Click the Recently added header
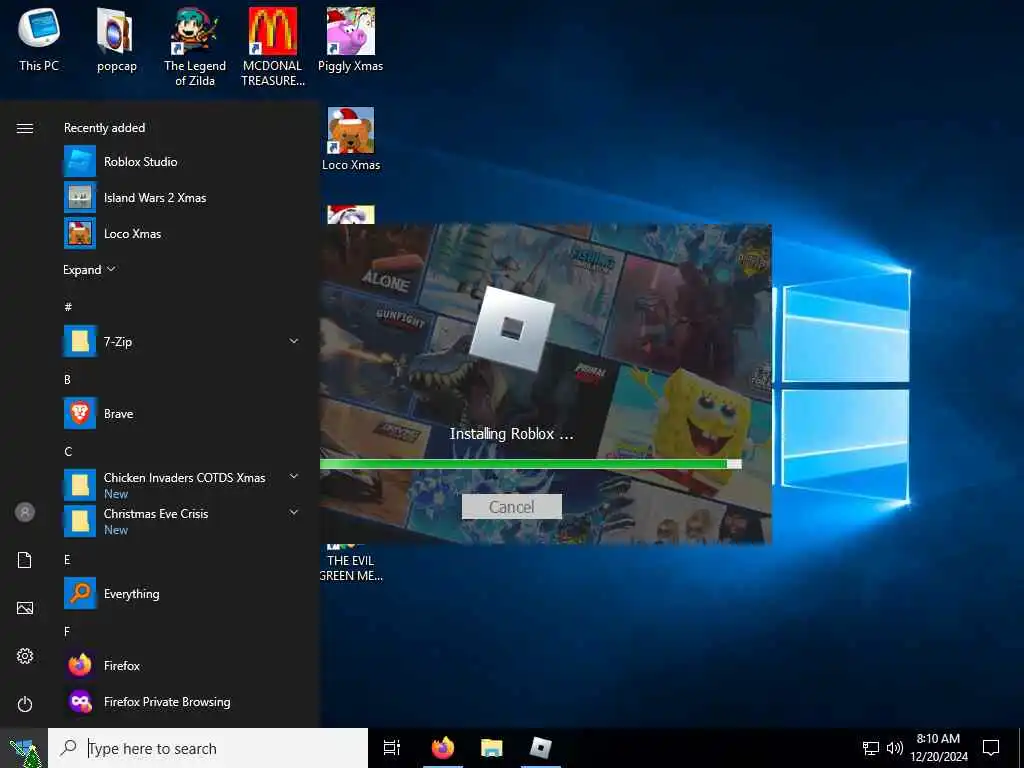Image resolution: width=1024 pixels, height=768 pixels. (104, 128)
